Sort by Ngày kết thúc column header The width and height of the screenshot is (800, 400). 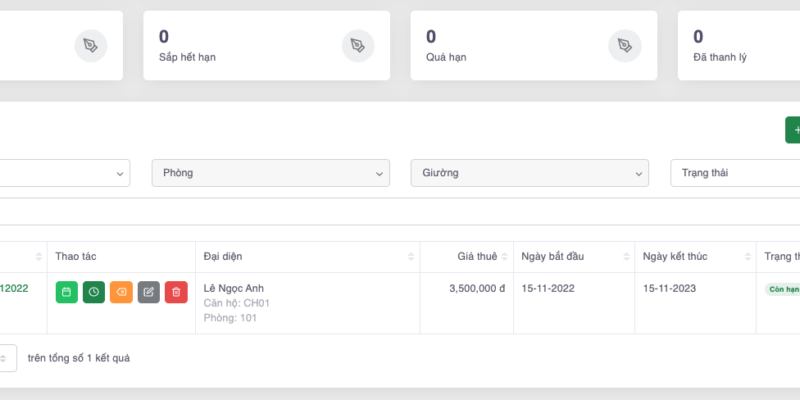(x=693, y=256)
